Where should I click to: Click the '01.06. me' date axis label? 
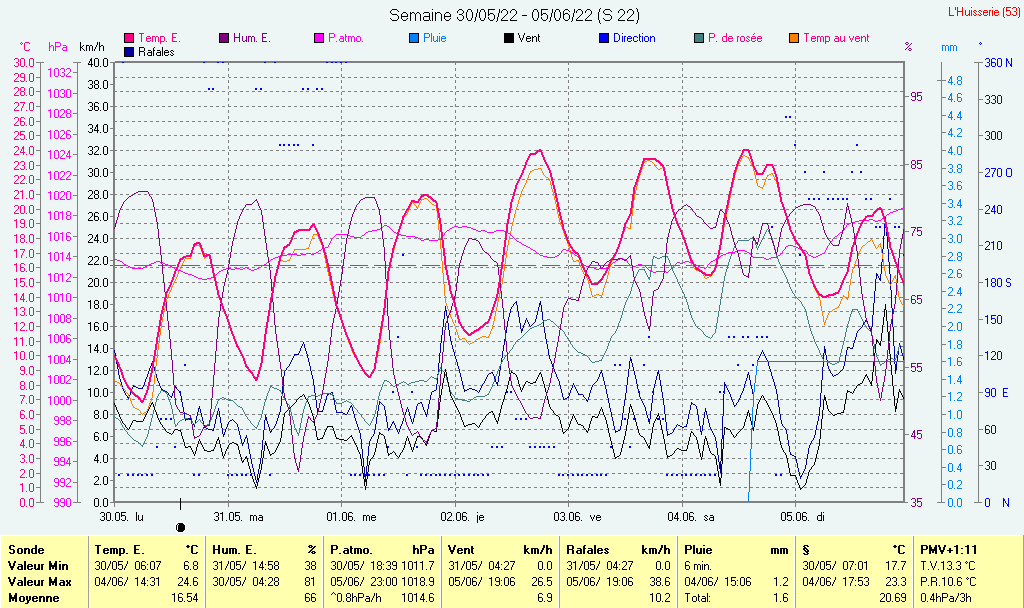pyautogui.click(x=351, y=517)
